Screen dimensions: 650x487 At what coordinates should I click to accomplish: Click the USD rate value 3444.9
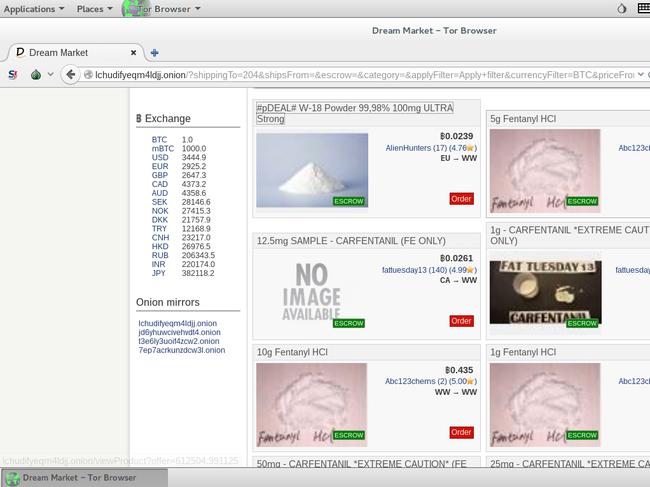click(194, 157)
